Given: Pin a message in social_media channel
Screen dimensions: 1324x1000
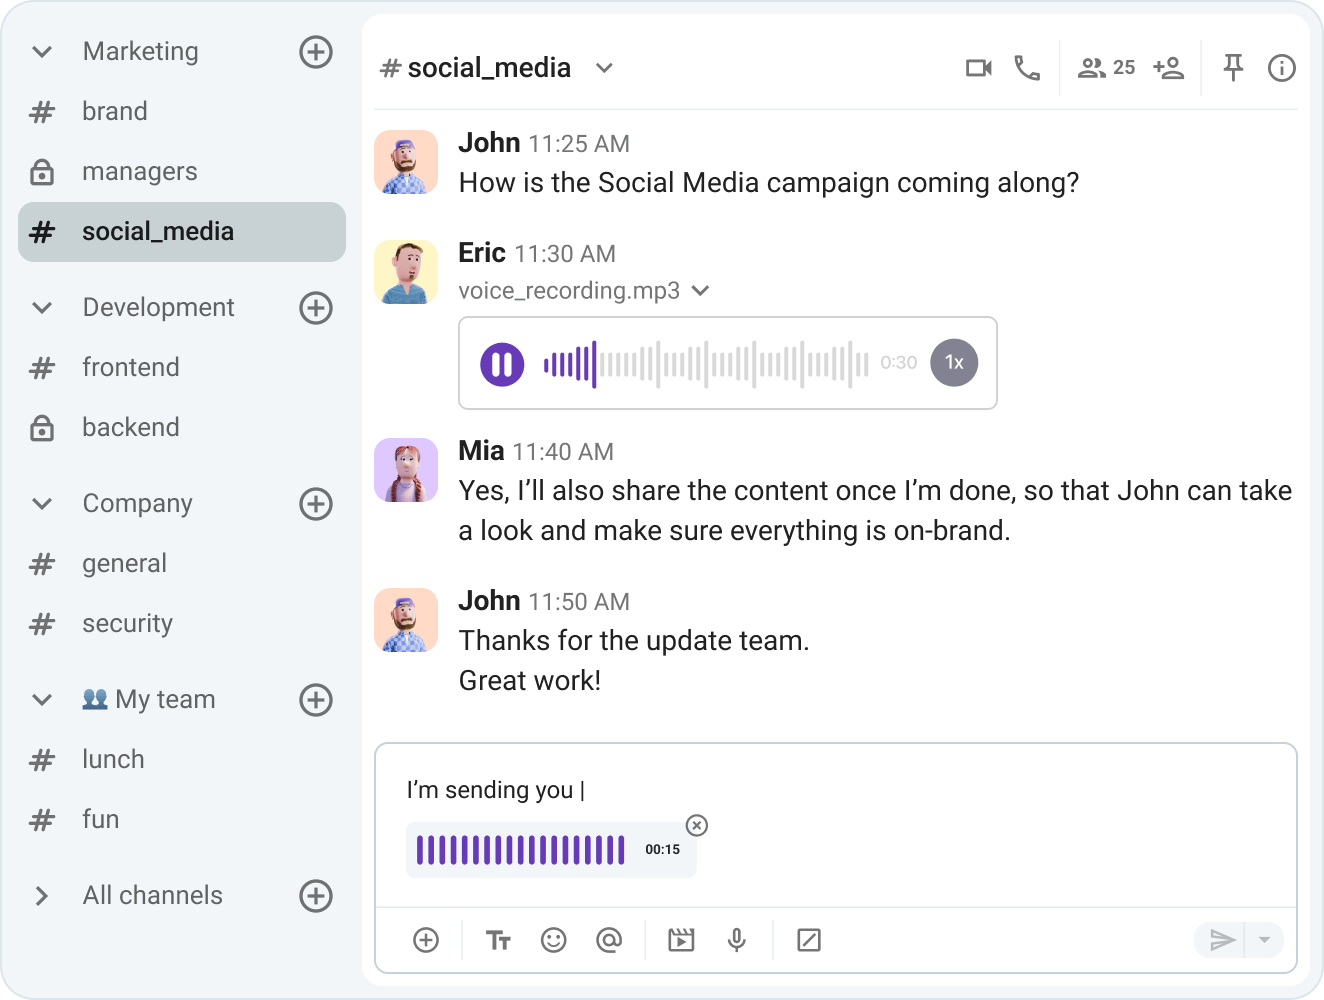Looking at the screenshot, I should (x=1233, y=67).
